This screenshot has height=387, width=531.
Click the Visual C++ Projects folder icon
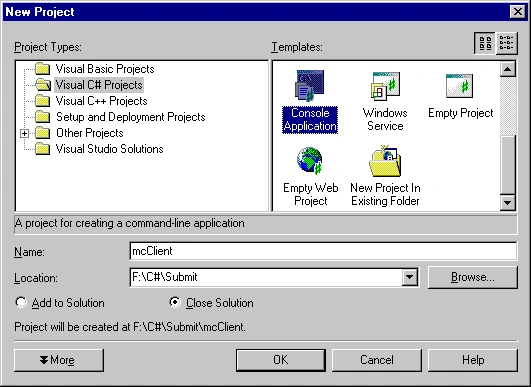pyautogui.click(x=43, y=101)
